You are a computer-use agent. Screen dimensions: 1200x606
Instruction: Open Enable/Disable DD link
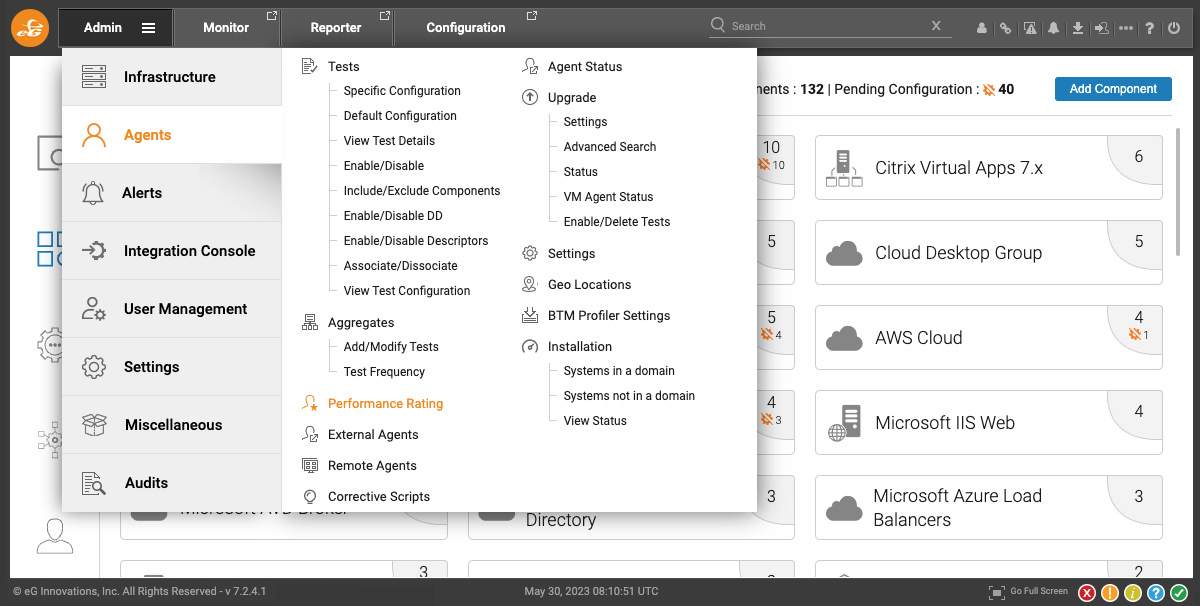(x=393, y=216)
